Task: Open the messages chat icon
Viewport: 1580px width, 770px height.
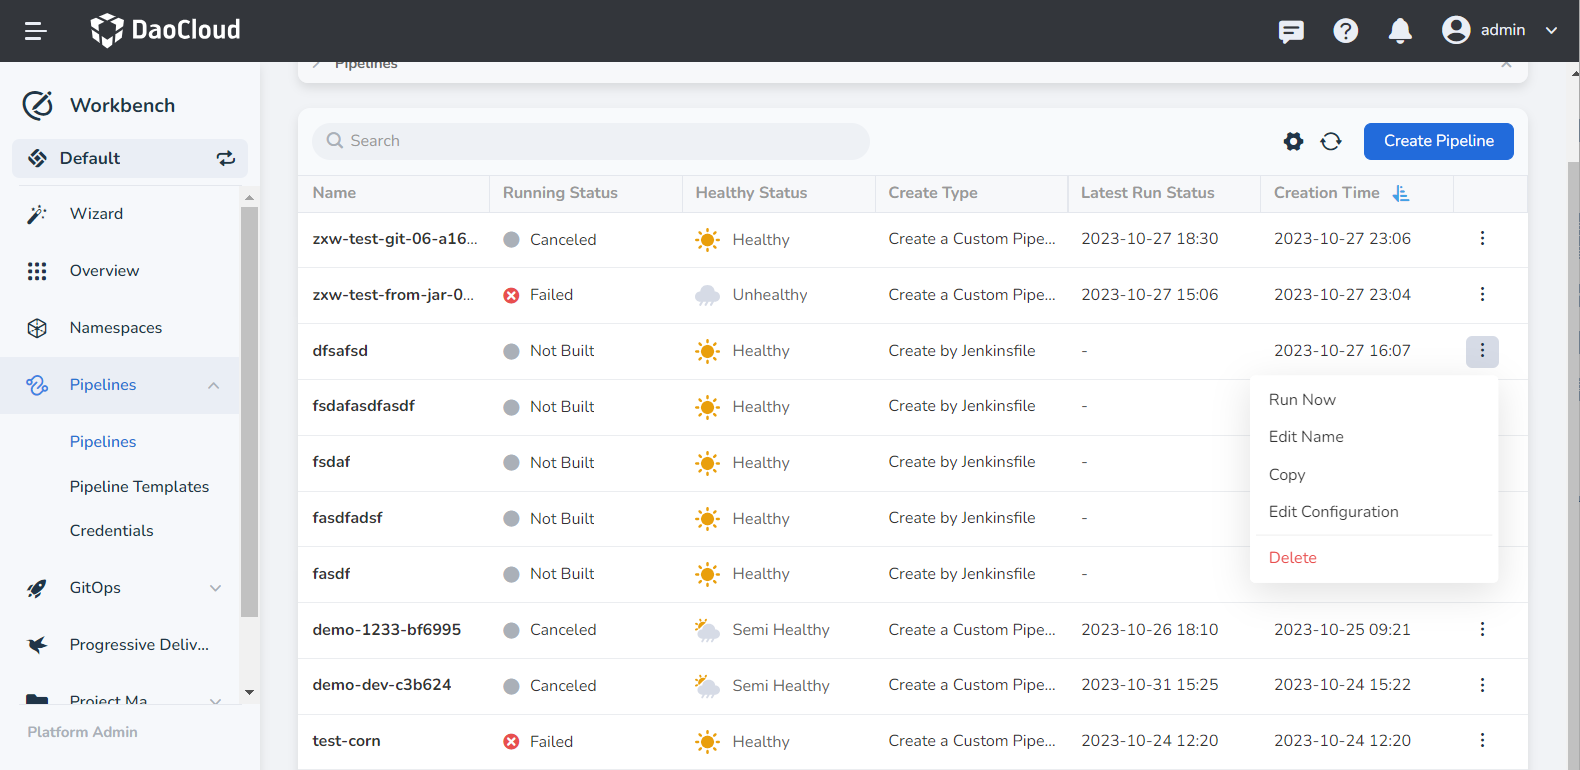Action: click(1291, 31)
